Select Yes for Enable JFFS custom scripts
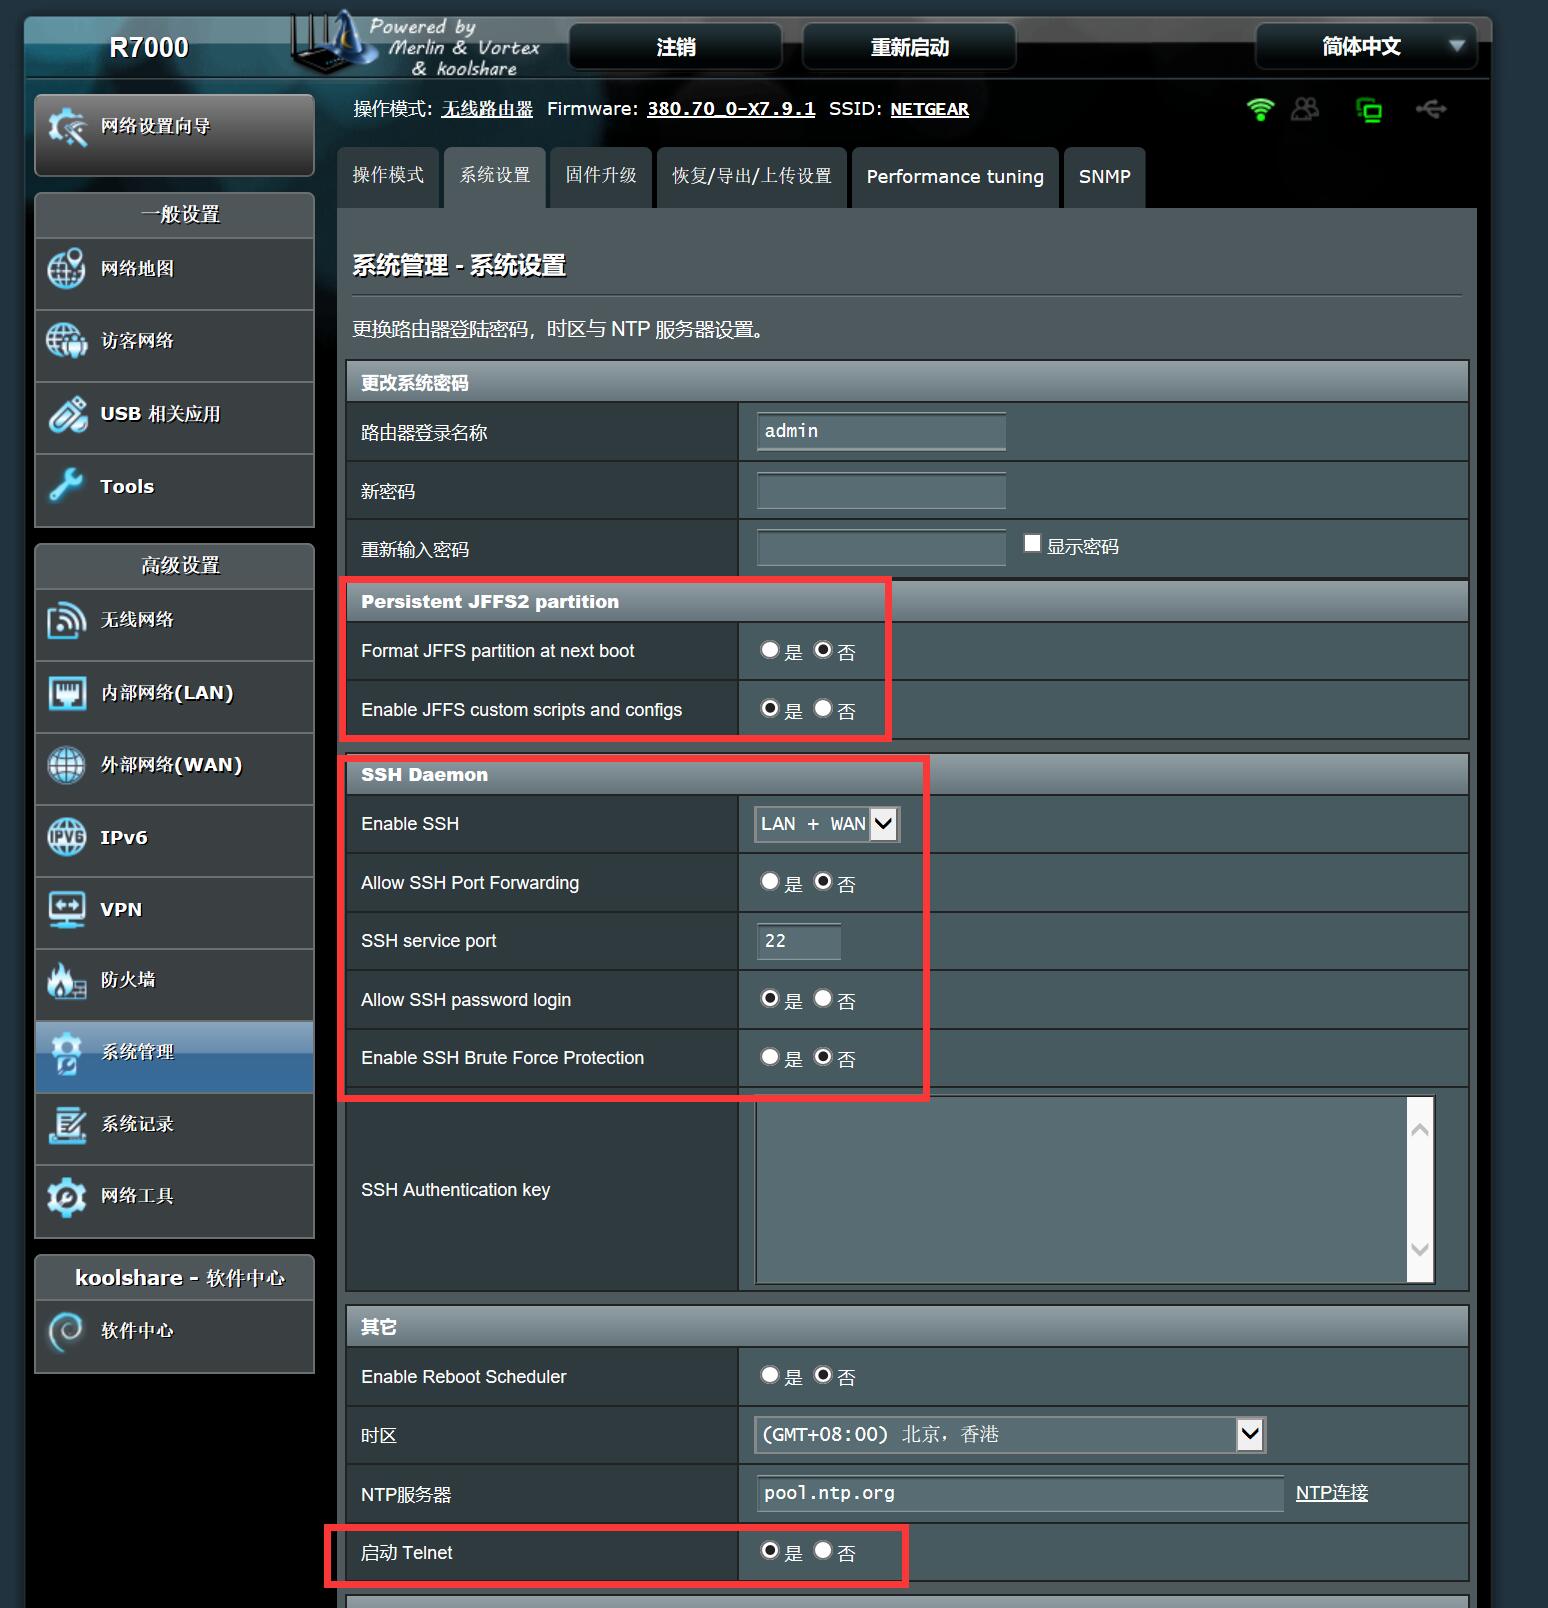This screenshot has height=1608, width=1548. click(769, 708)
